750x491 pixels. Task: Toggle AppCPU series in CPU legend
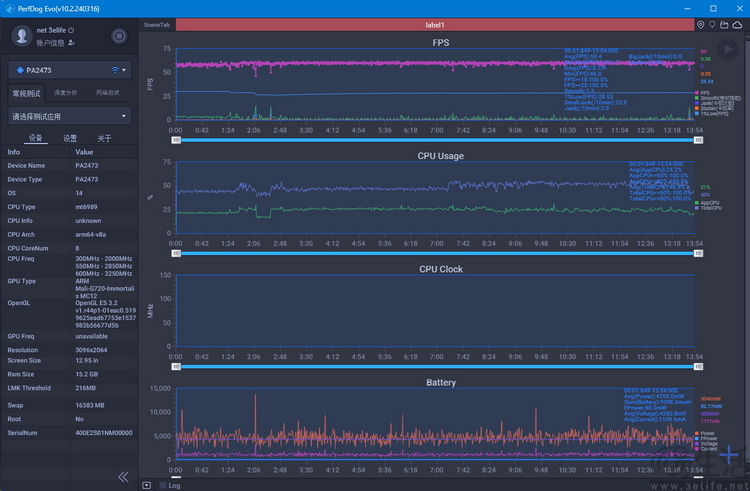pos(707,203)
